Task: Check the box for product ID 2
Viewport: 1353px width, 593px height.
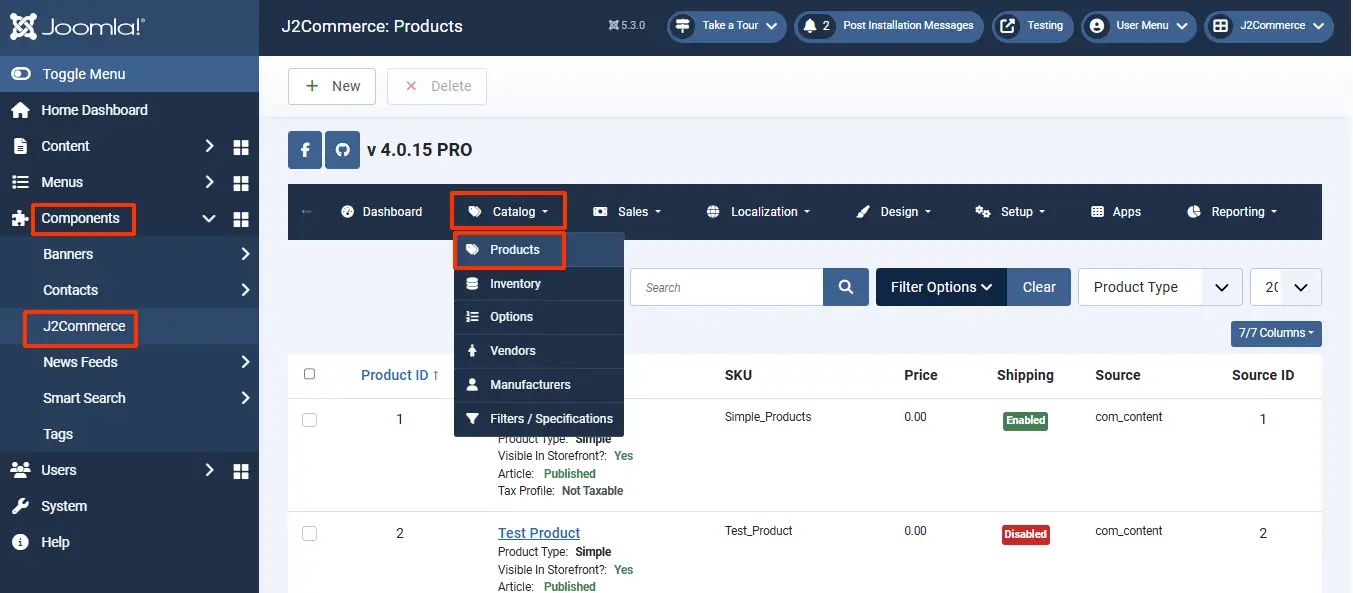Action: click(x=309, y=534)
